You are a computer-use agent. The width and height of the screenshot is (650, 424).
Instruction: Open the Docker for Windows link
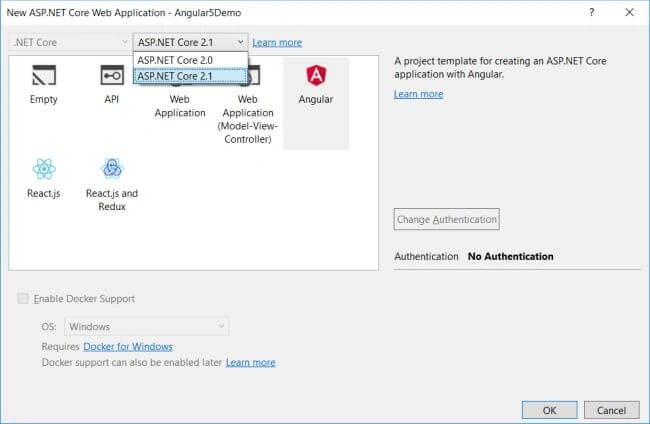[x=128, y=346]
